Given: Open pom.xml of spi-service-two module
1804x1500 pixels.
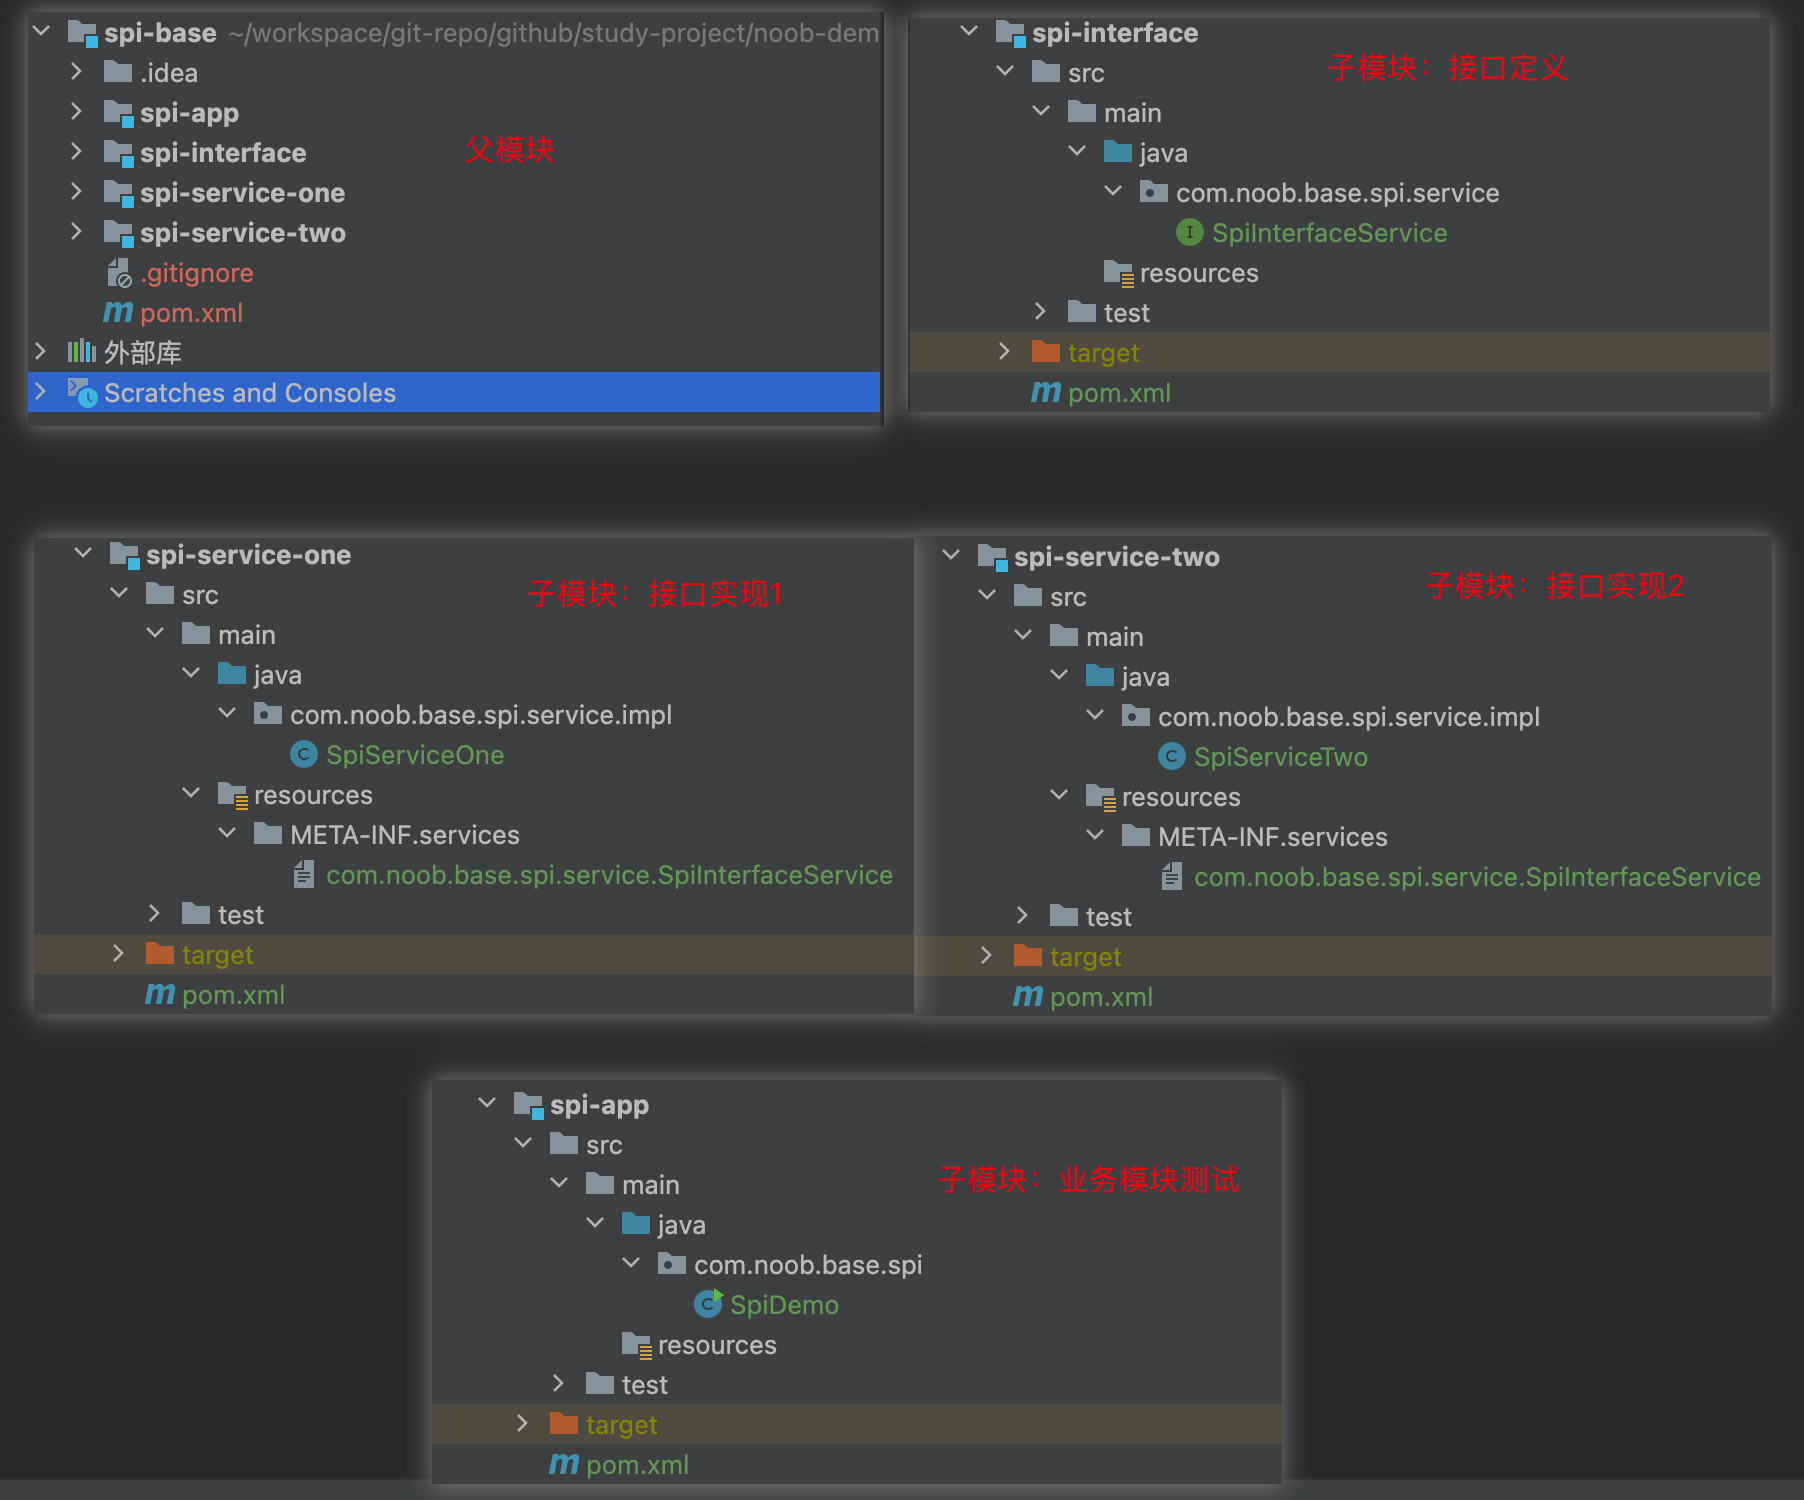Looking at the screenshot, I should (1101, 997).
